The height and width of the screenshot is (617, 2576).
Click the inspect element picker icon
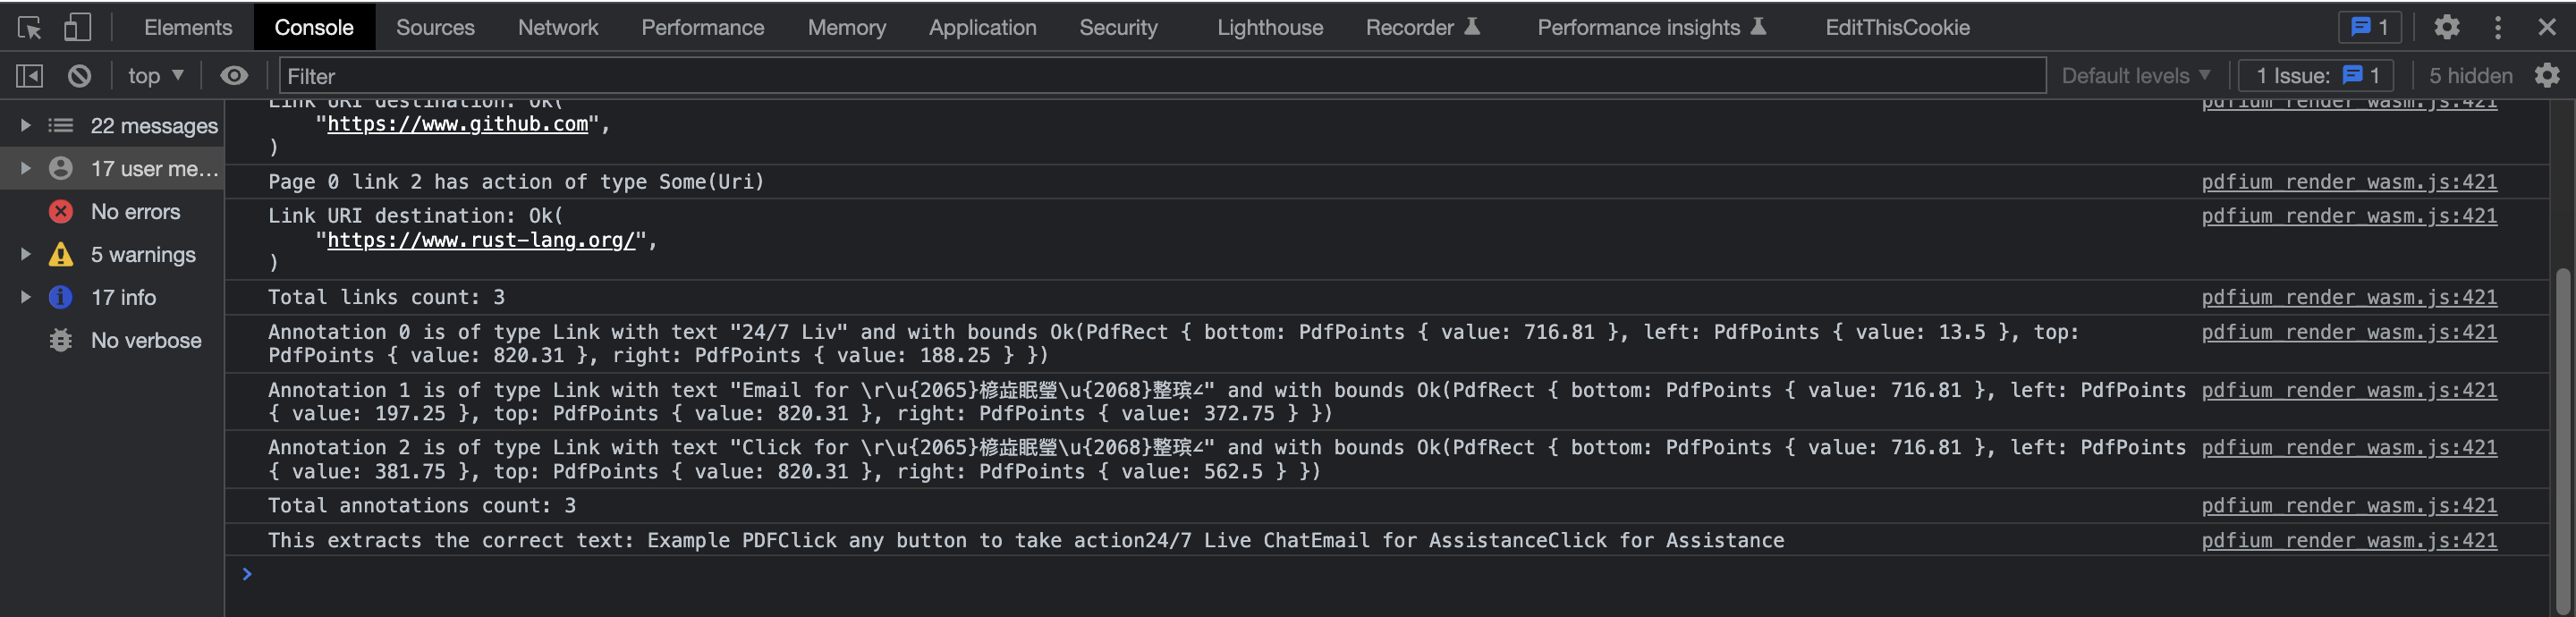29,27
